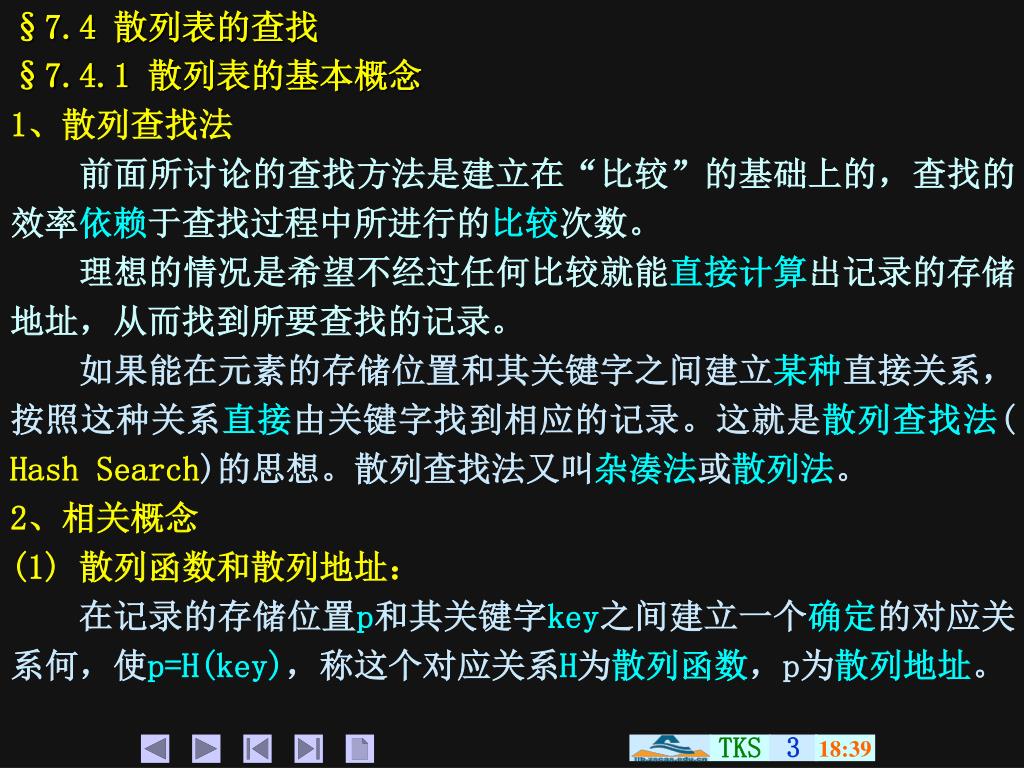Go to the next slide arrow button
The height and width of the screenshot is (768, 1024).
[x=206, y=748]
